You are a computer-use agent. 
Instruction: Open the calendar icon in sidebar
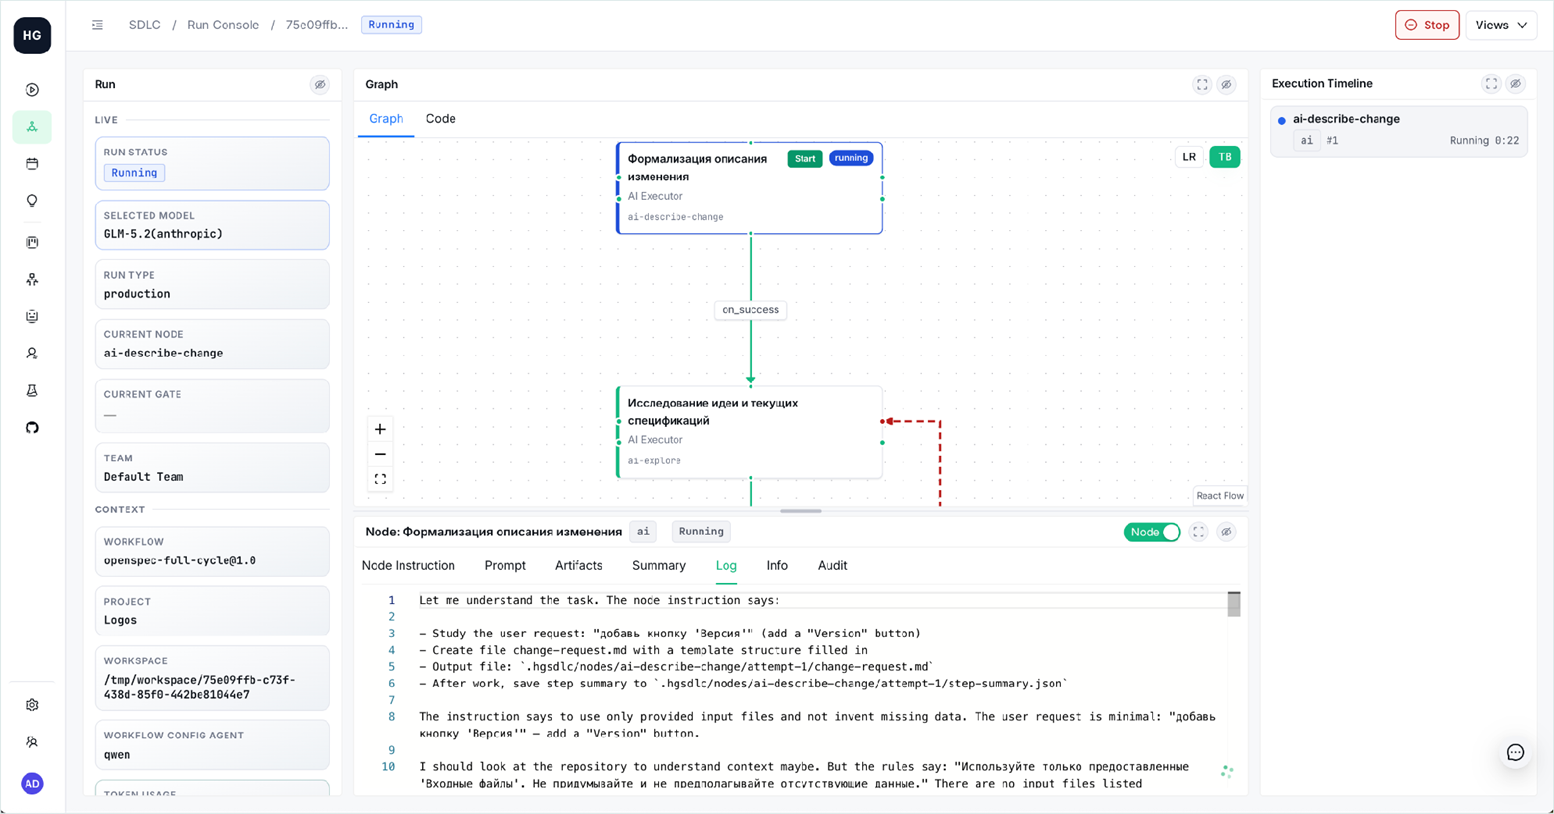click(x=32, y=164)
